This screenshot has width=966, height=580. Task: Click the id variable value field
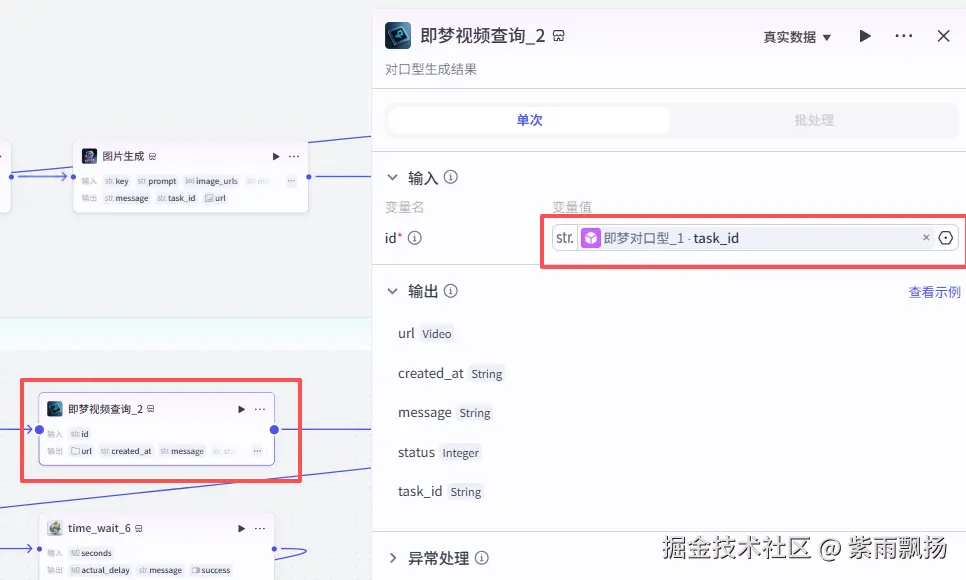(x=755, y=238)
